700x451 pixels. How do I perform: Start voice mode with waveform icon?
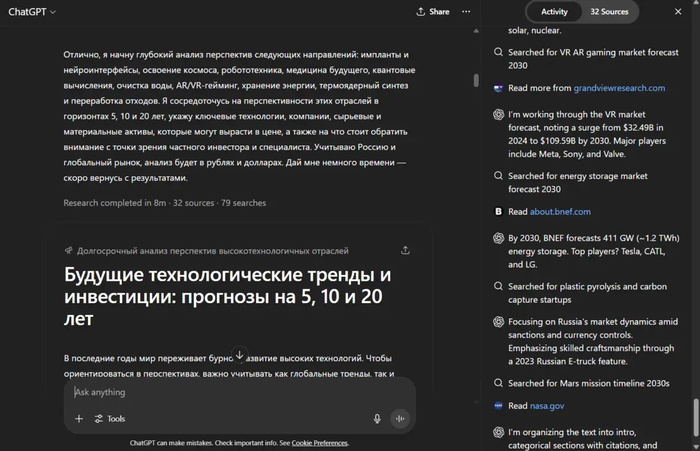[x=400, y=419]
